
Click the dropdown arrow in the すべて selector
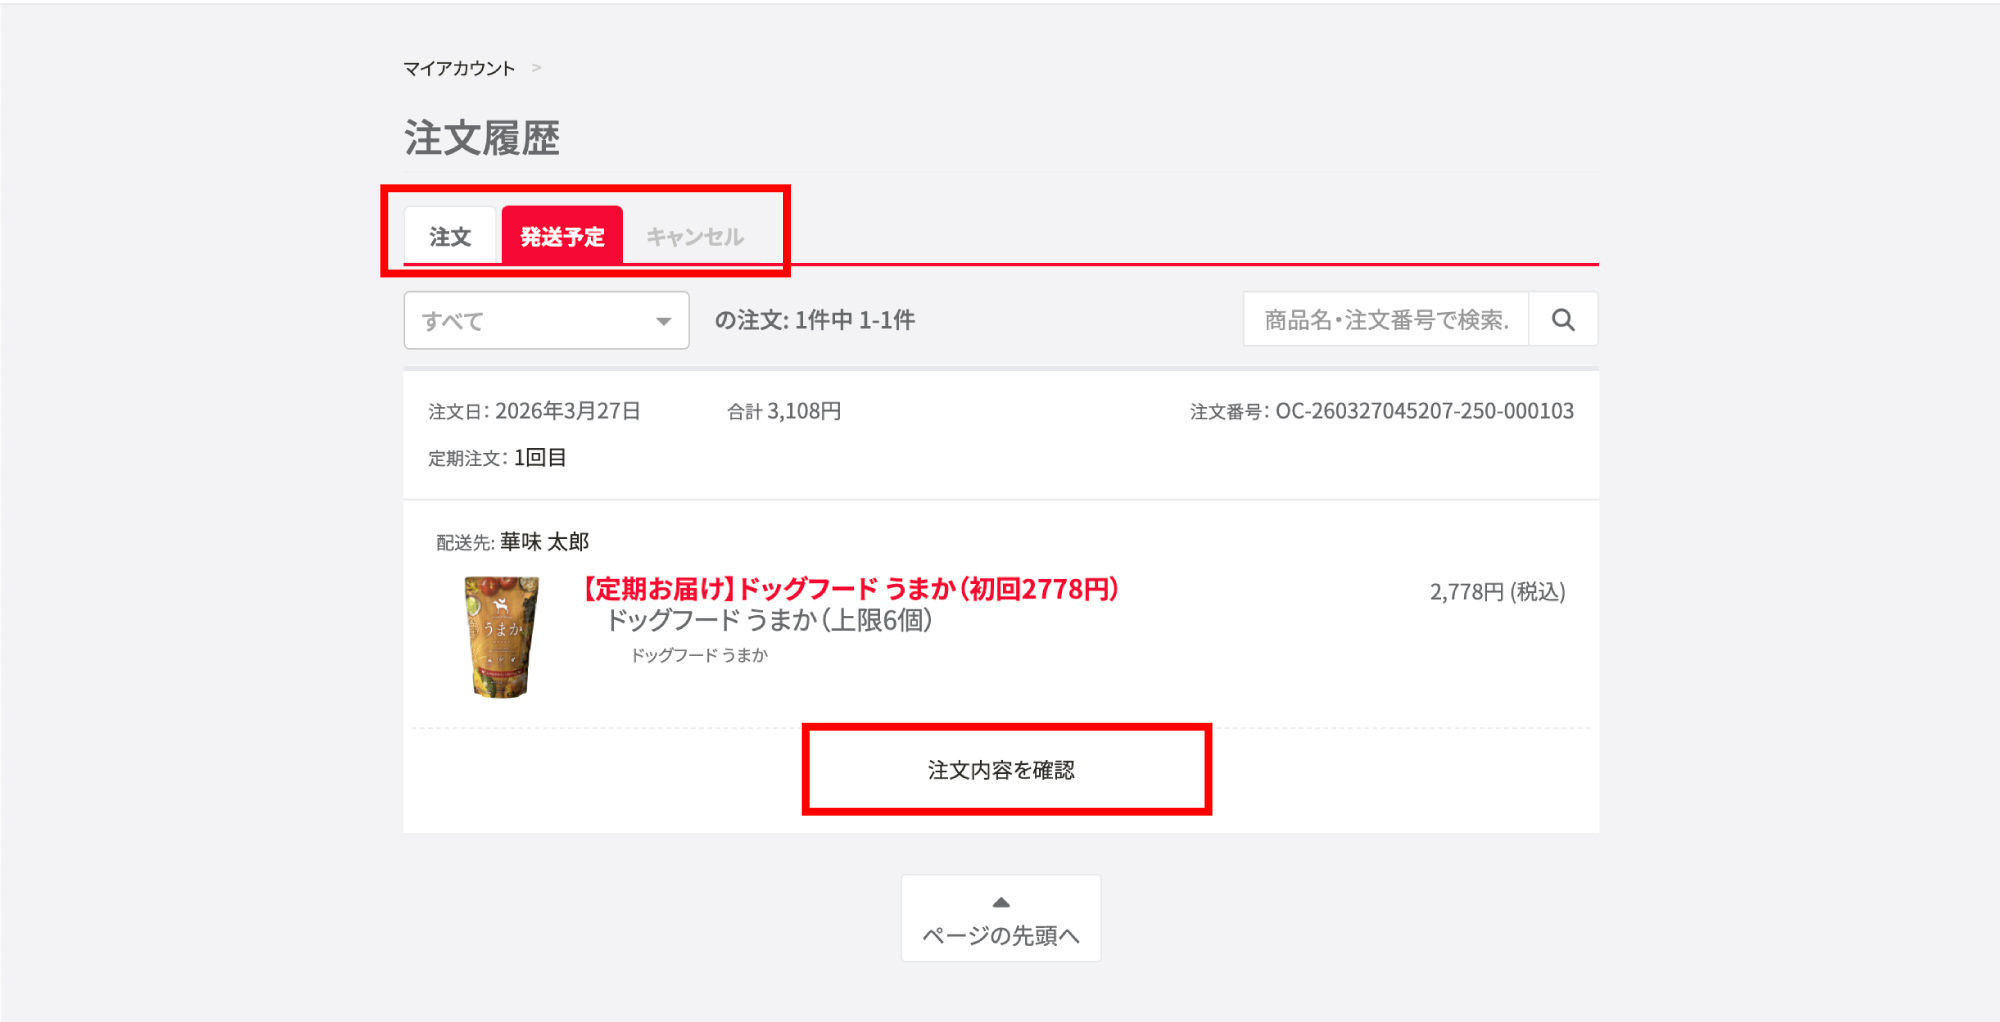point(663,321)
